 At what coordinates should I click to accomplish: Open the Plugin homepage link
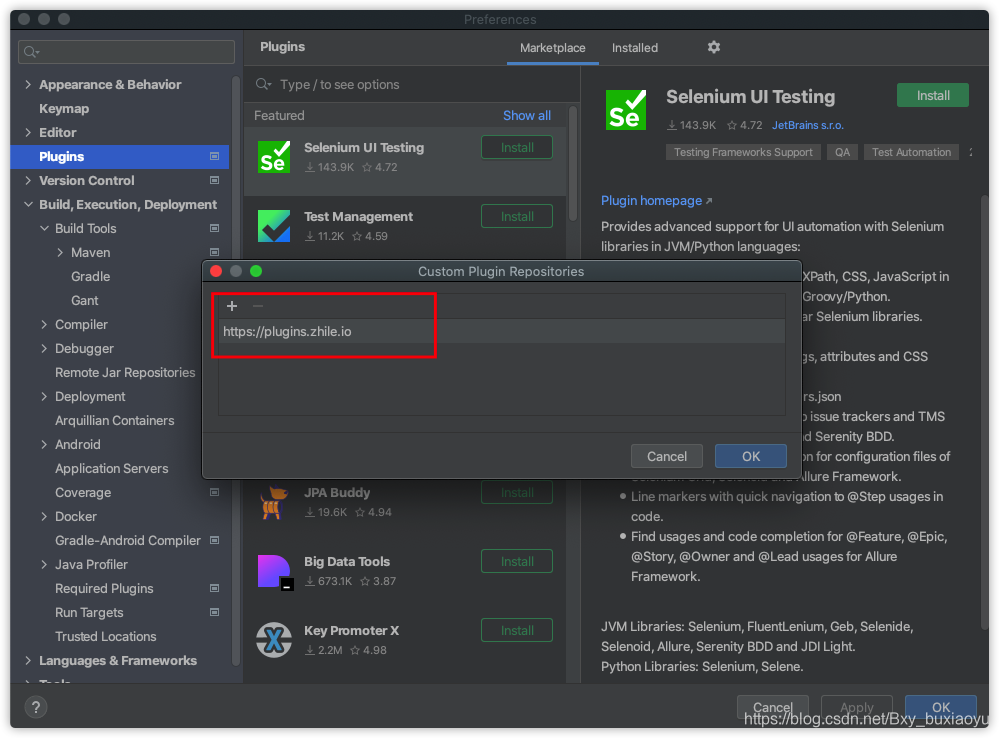(x=650, y=200)
